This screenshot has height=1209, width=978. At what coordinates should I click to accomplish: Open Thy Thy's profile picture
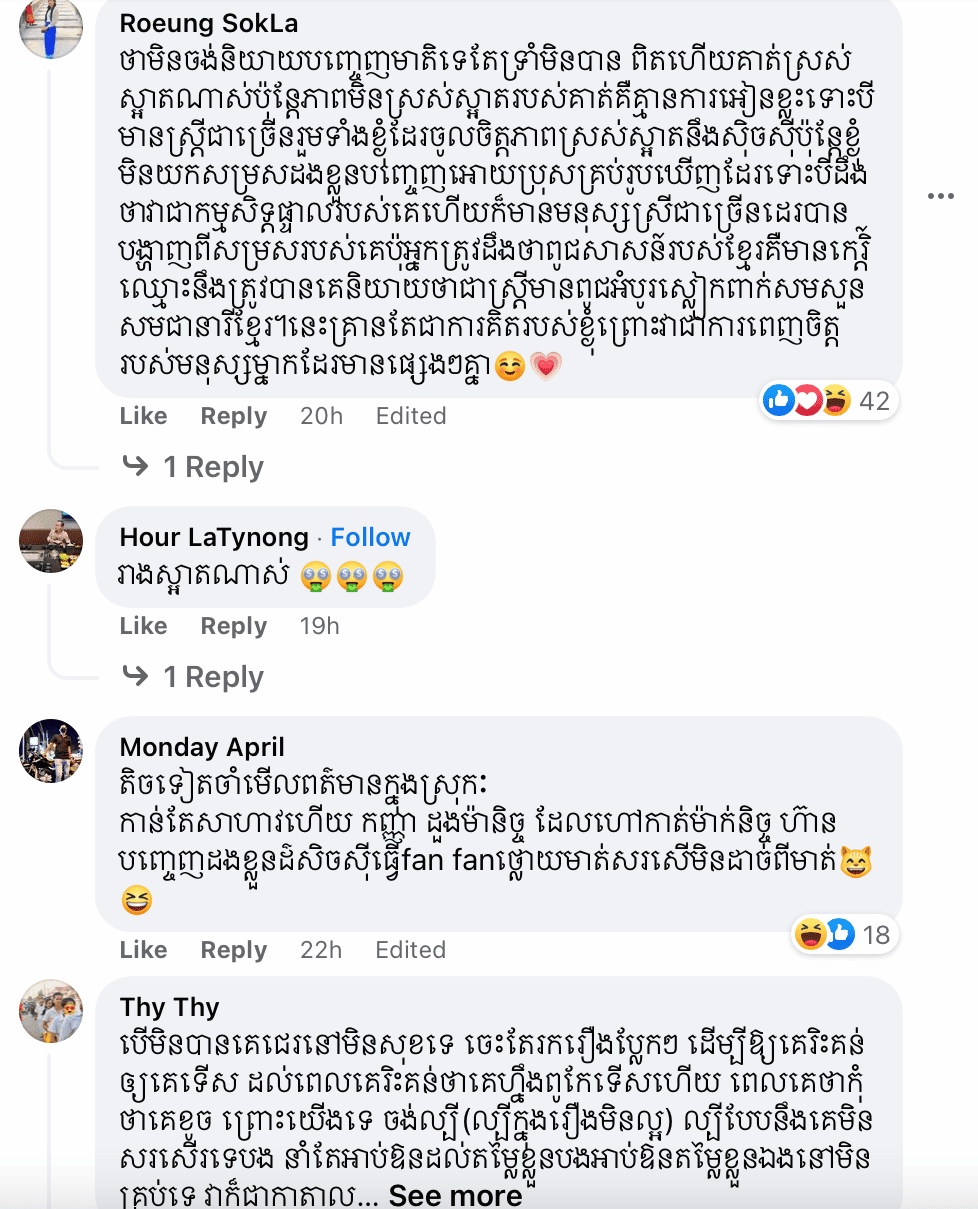tap(50, 1010)
